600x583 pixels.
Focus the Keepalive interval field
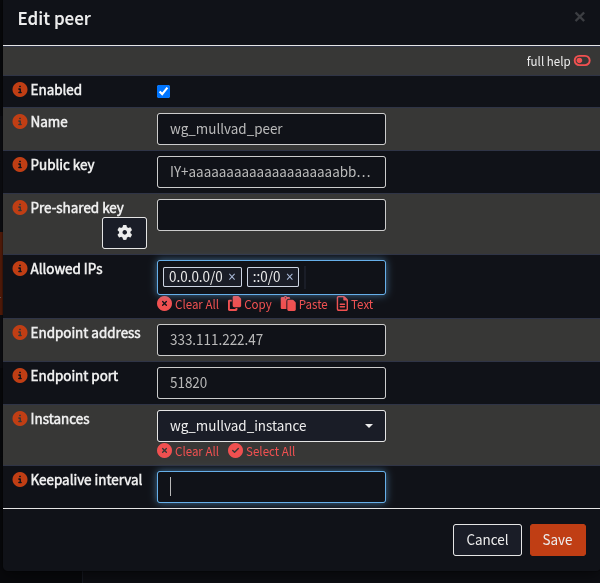(271, 487)
